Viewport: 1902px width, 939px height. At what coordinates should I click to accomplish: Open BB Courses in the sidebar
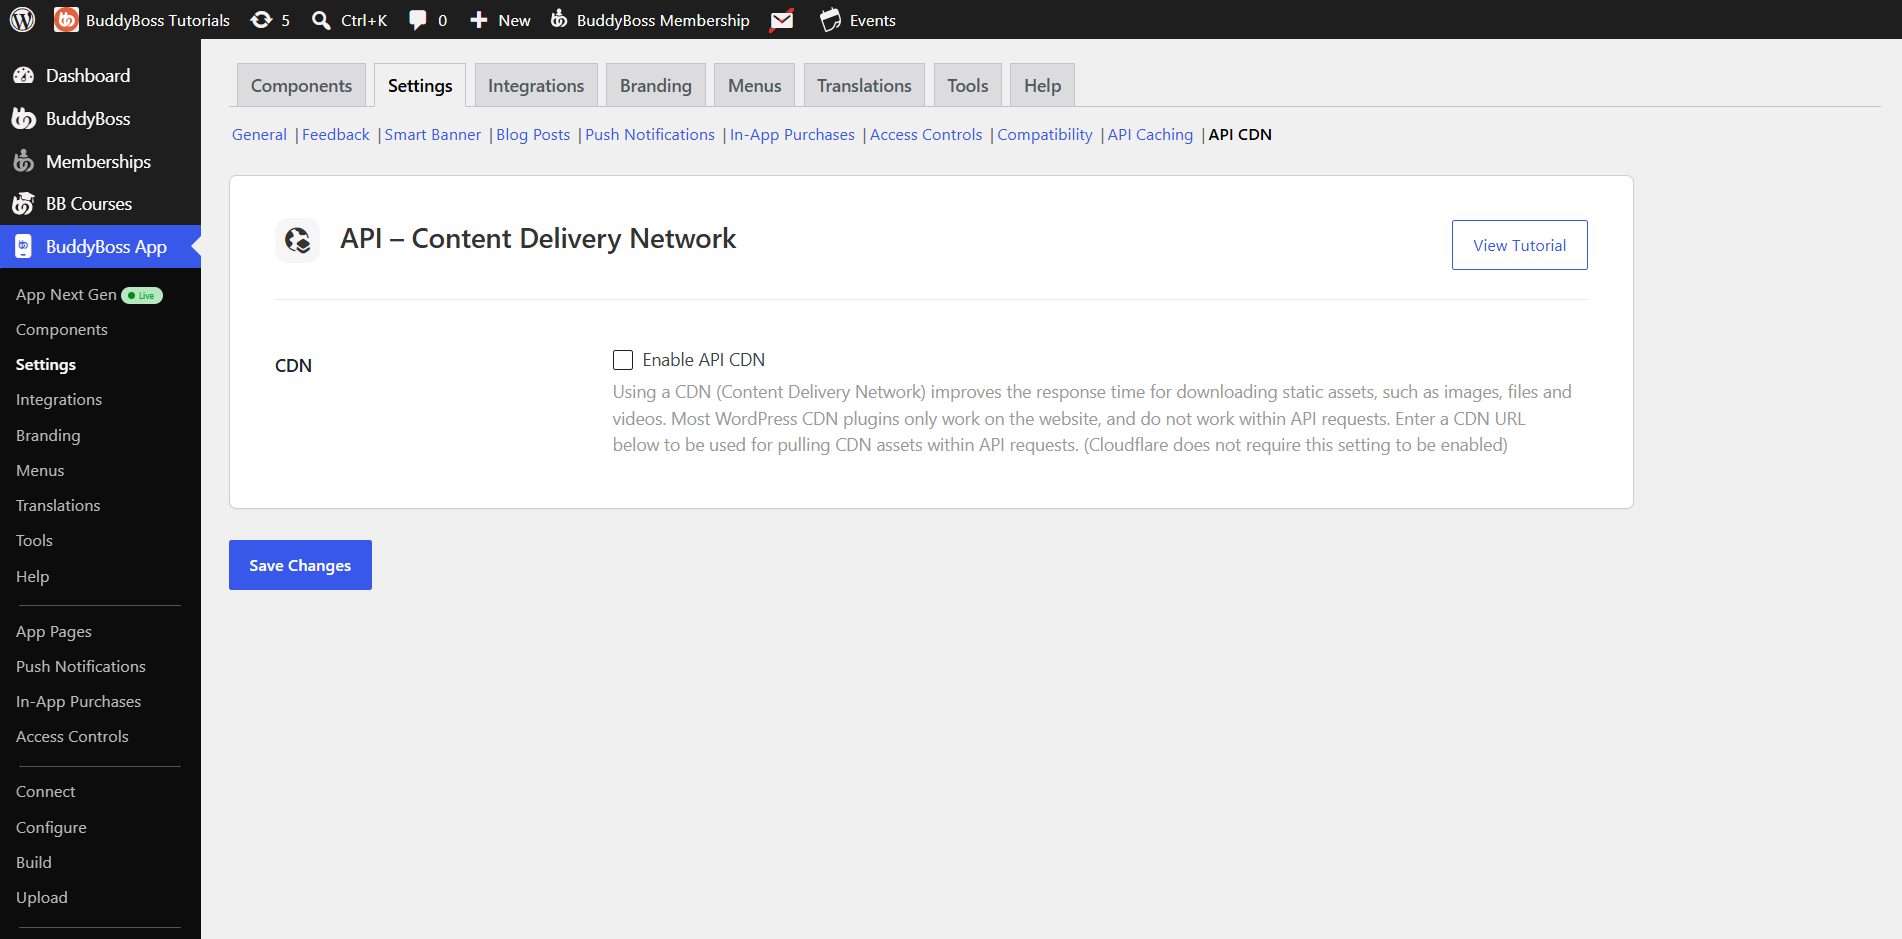pos(89,204)
